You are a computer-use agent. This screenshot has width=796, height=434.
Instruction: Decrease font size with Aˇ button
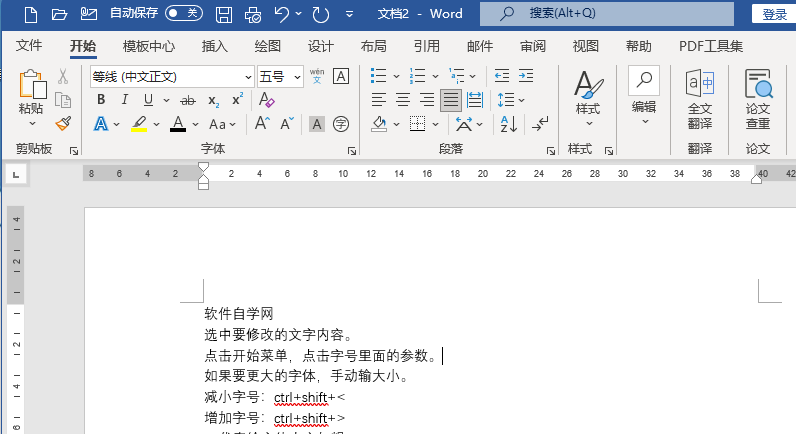pos(287,123)
